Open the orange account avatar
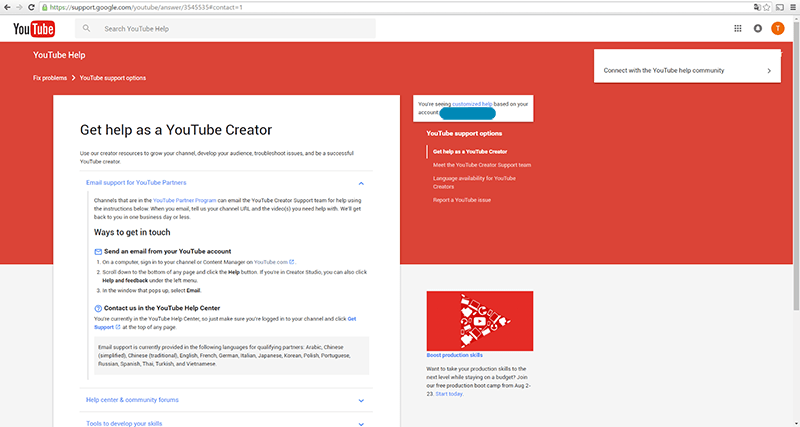 [778, 29]
